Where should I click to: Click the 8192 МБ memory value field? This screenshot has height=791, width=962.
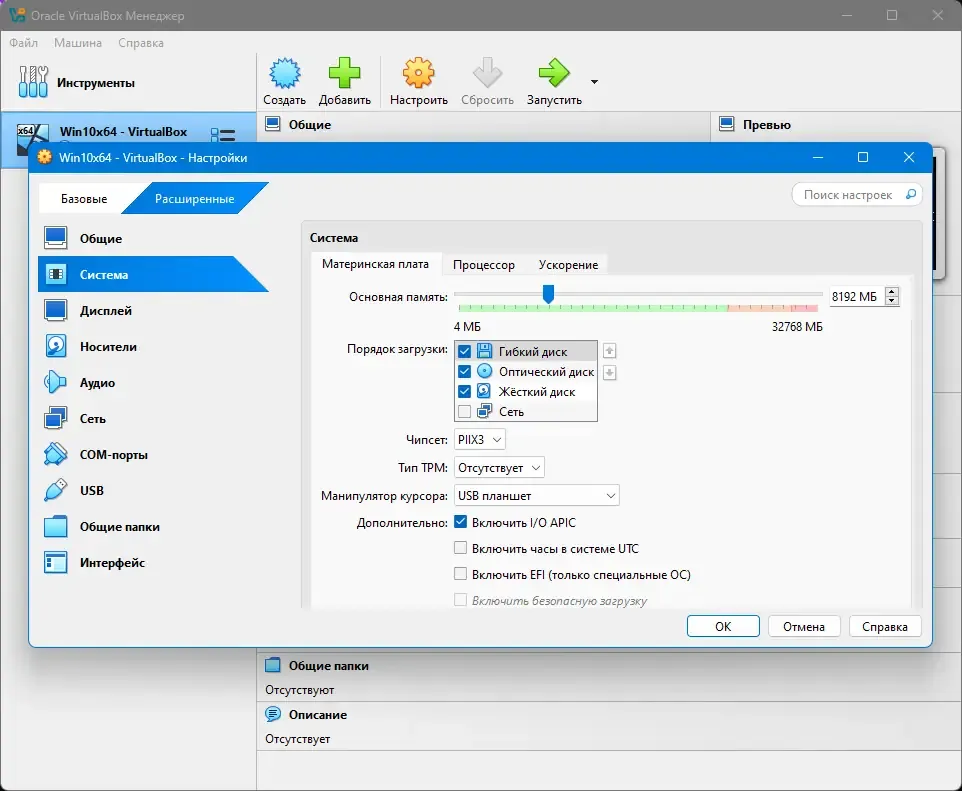[857, 296]
